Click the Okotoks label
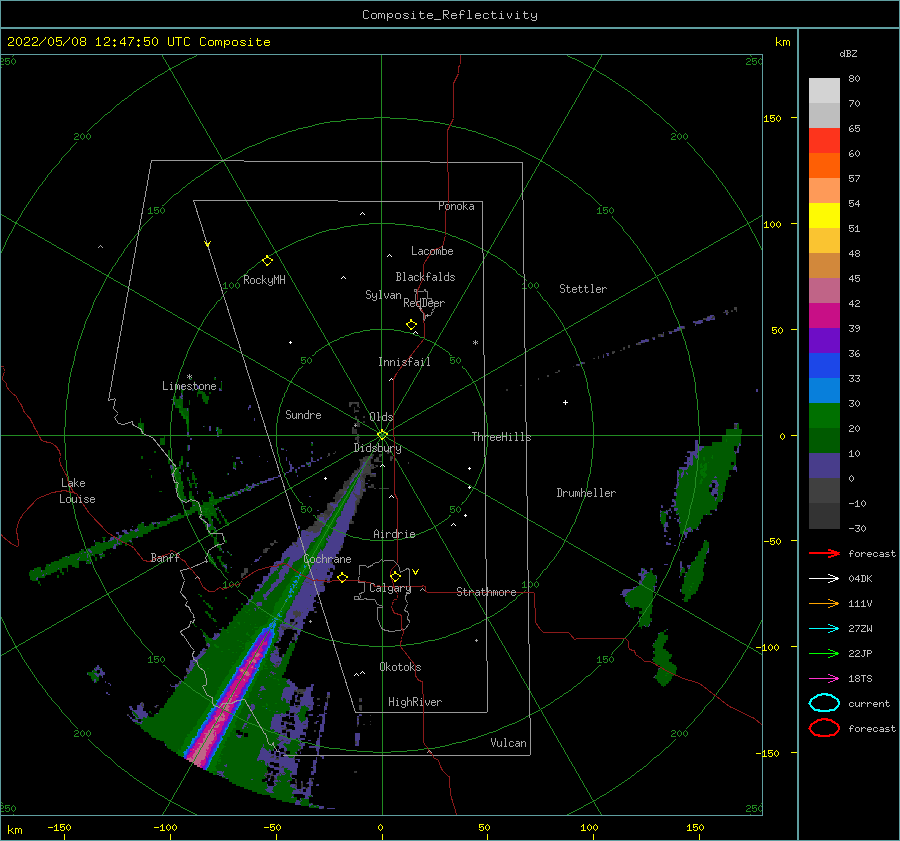900x841 pixels. pyautogui.click(x=400, y=668)
